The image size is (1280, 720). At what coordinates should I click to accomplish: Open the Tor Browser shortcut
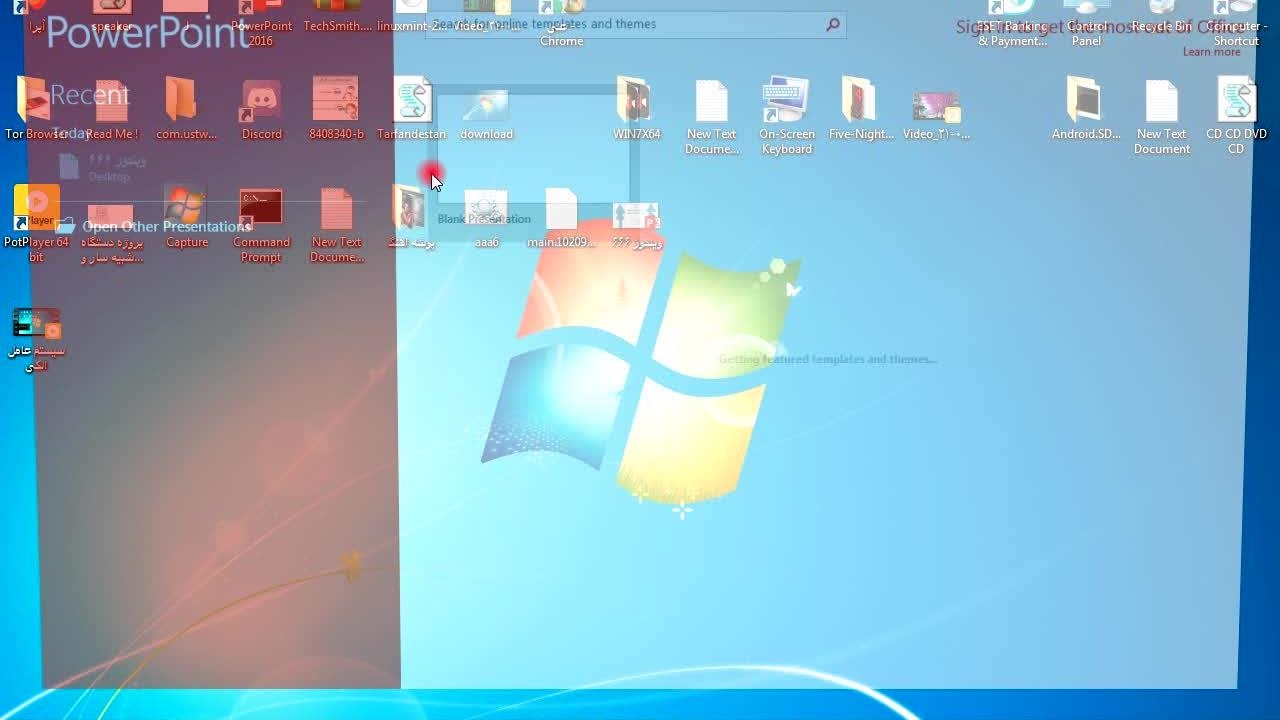click(36, 106)
